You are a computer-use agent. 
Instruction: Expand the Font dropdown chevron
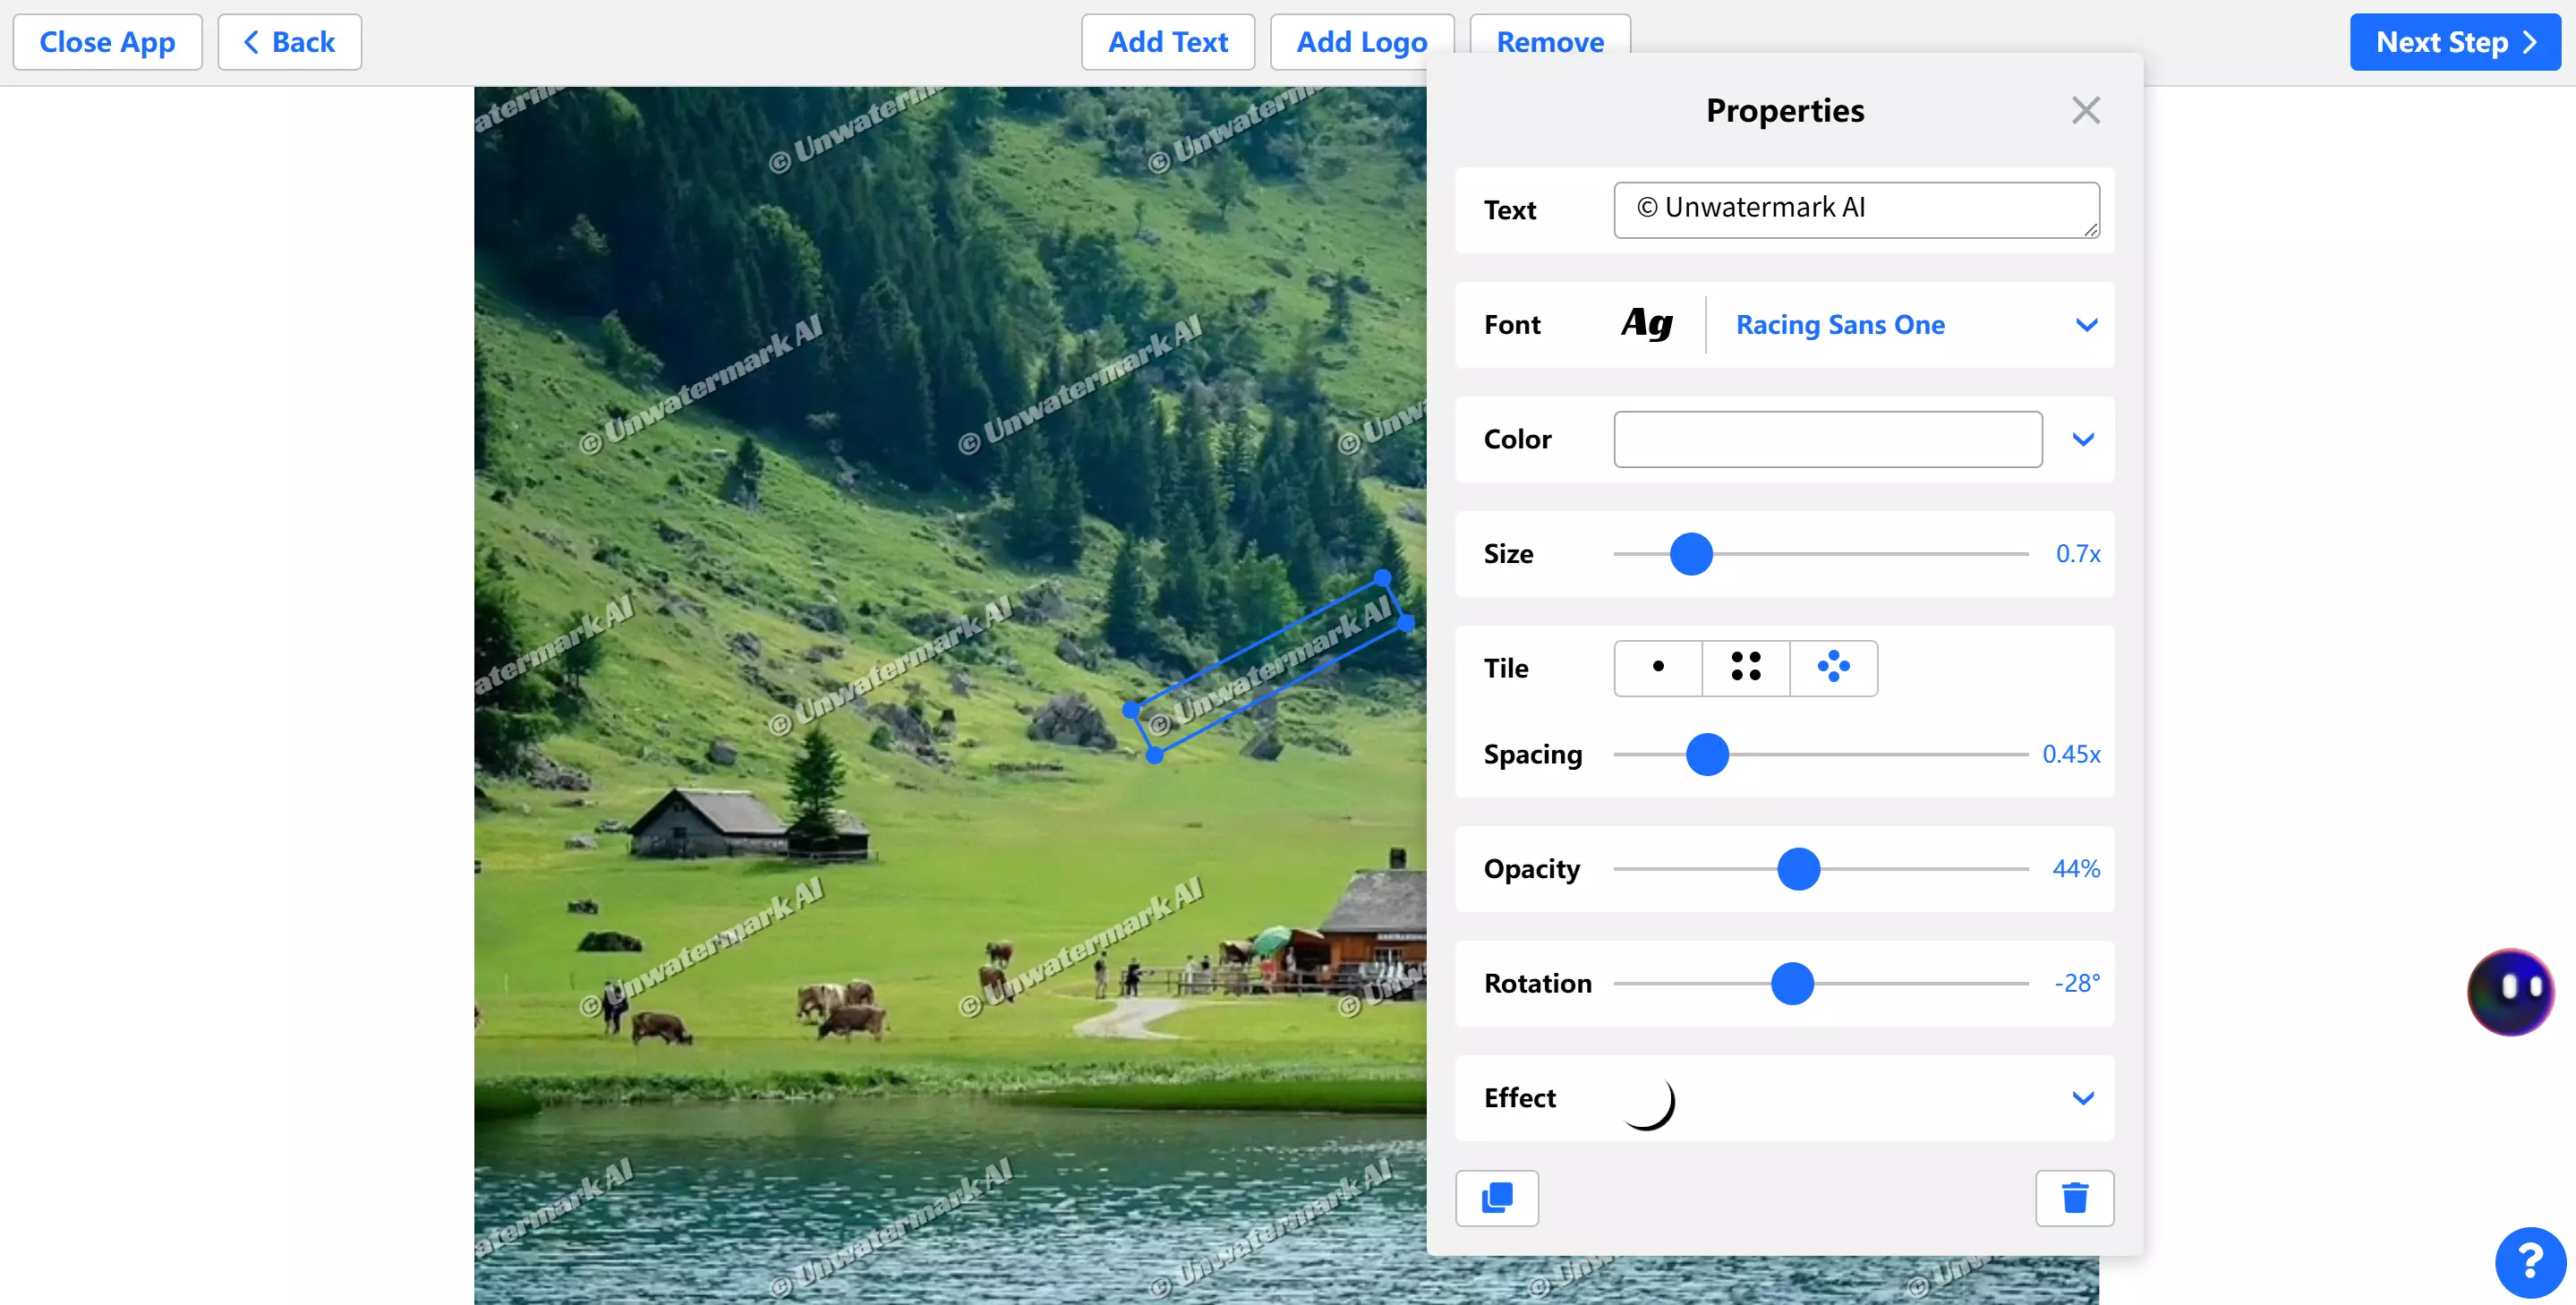click(2086, 325)
